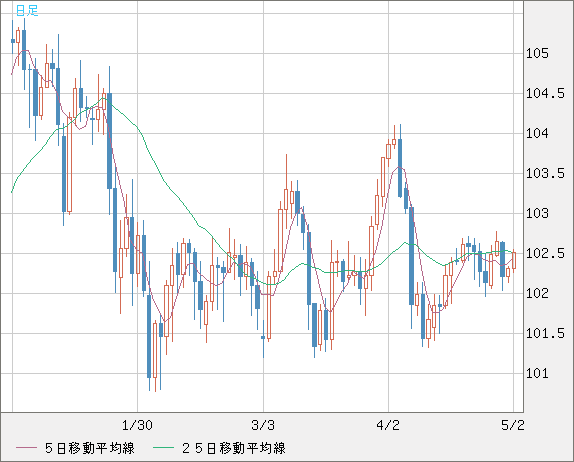The height and width of the screenshot is (462, 574).
Task: Click the 5/2 date label
Action: [512, 425]
